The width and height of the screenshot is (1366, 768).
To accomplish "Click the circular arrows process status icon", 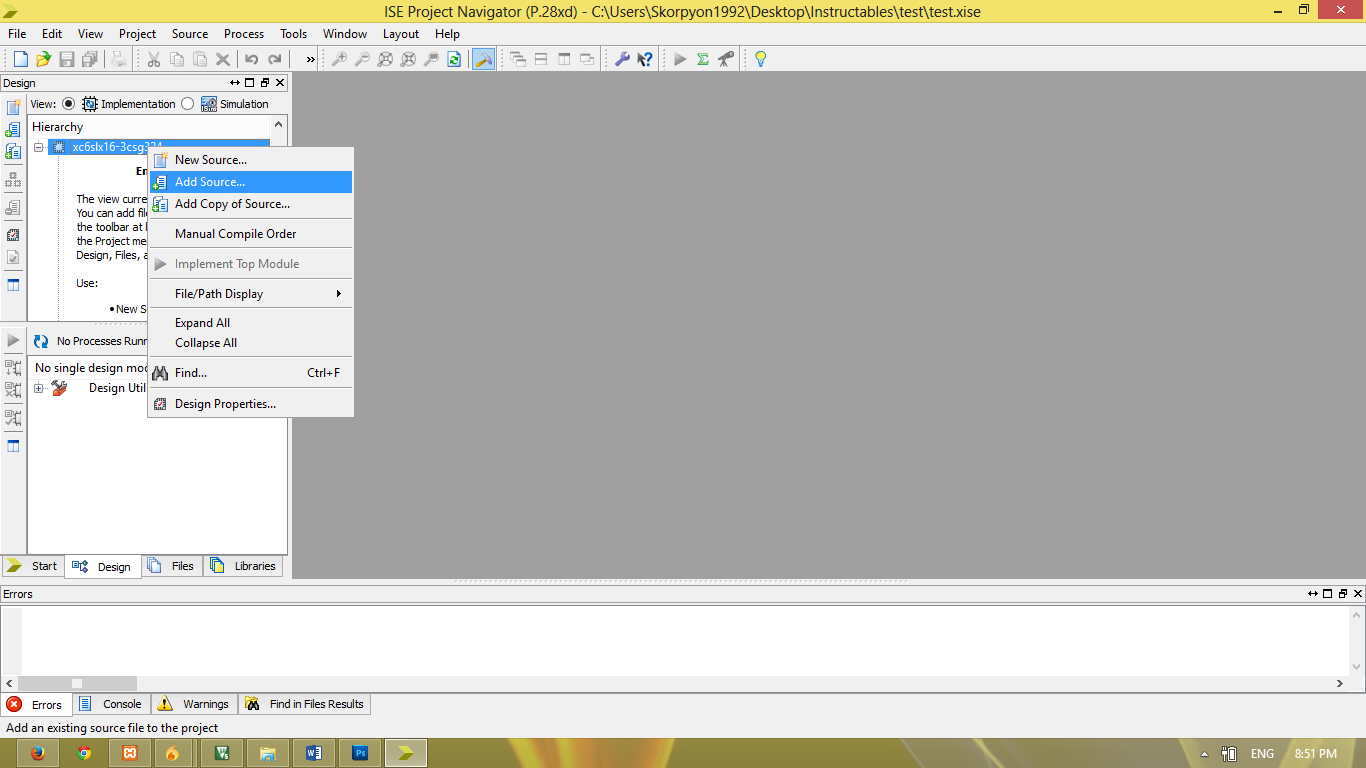I will (x=41, y=341).
